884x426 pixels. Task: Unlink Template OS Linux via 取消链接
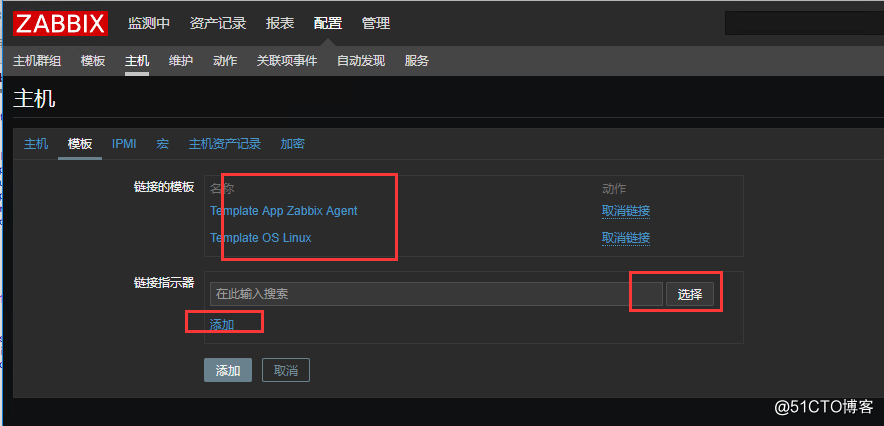(x=626, y=238)
